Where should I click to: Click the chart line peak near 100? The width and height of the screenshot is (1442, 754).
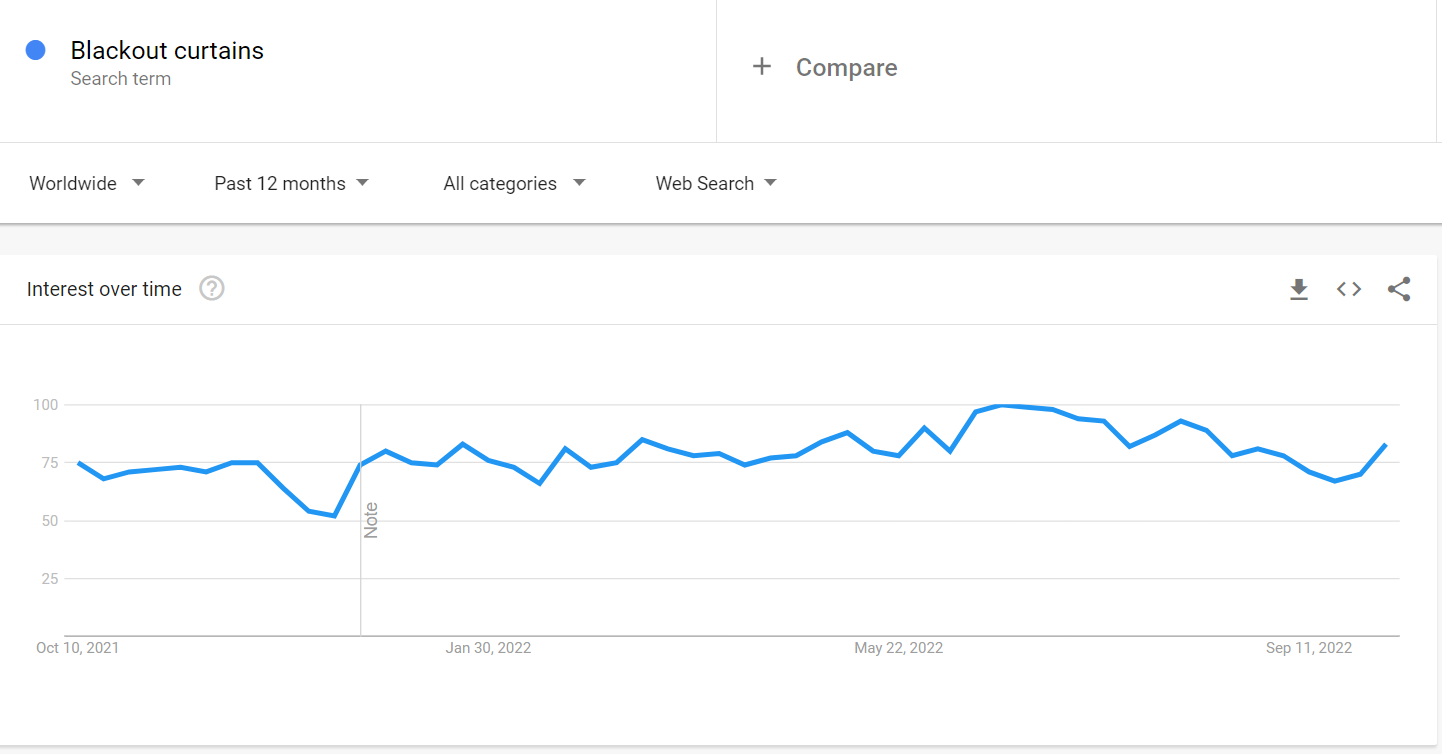[1001, 405]
